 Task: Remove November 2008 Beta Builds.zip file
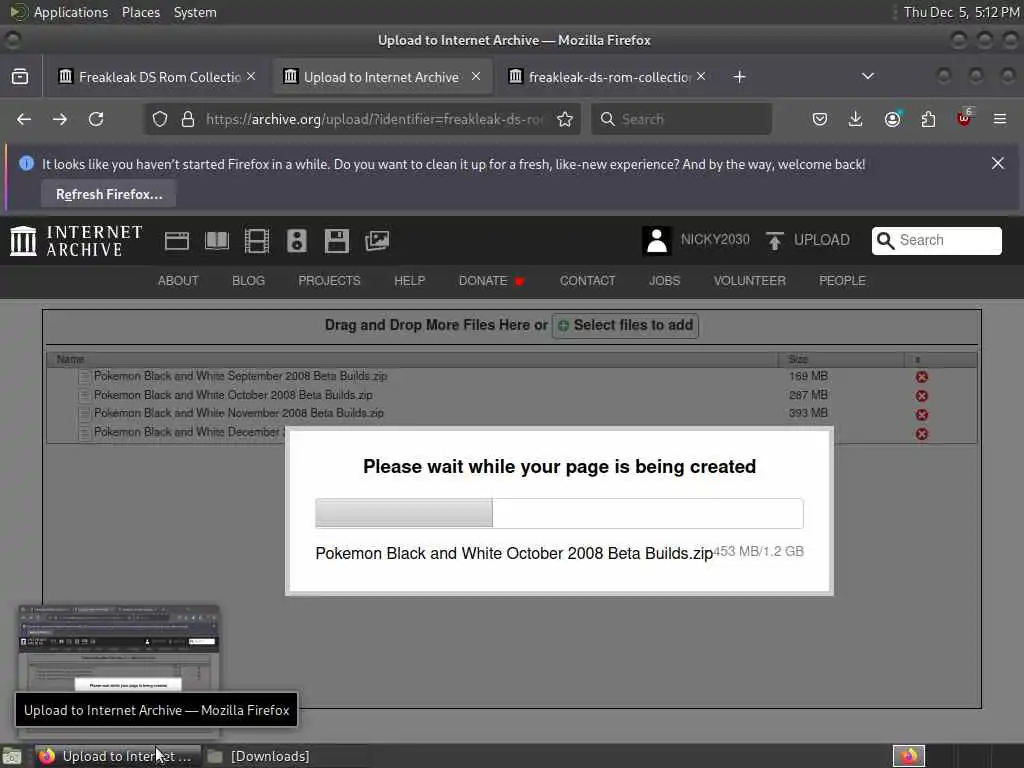tap(921, 415)
